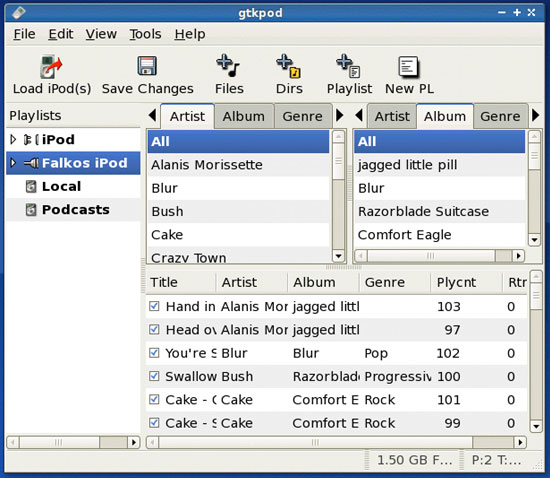This screenshot has height=478, width=550.
Task: Sort tracks by Album column header
Action: tap(323, 282)
